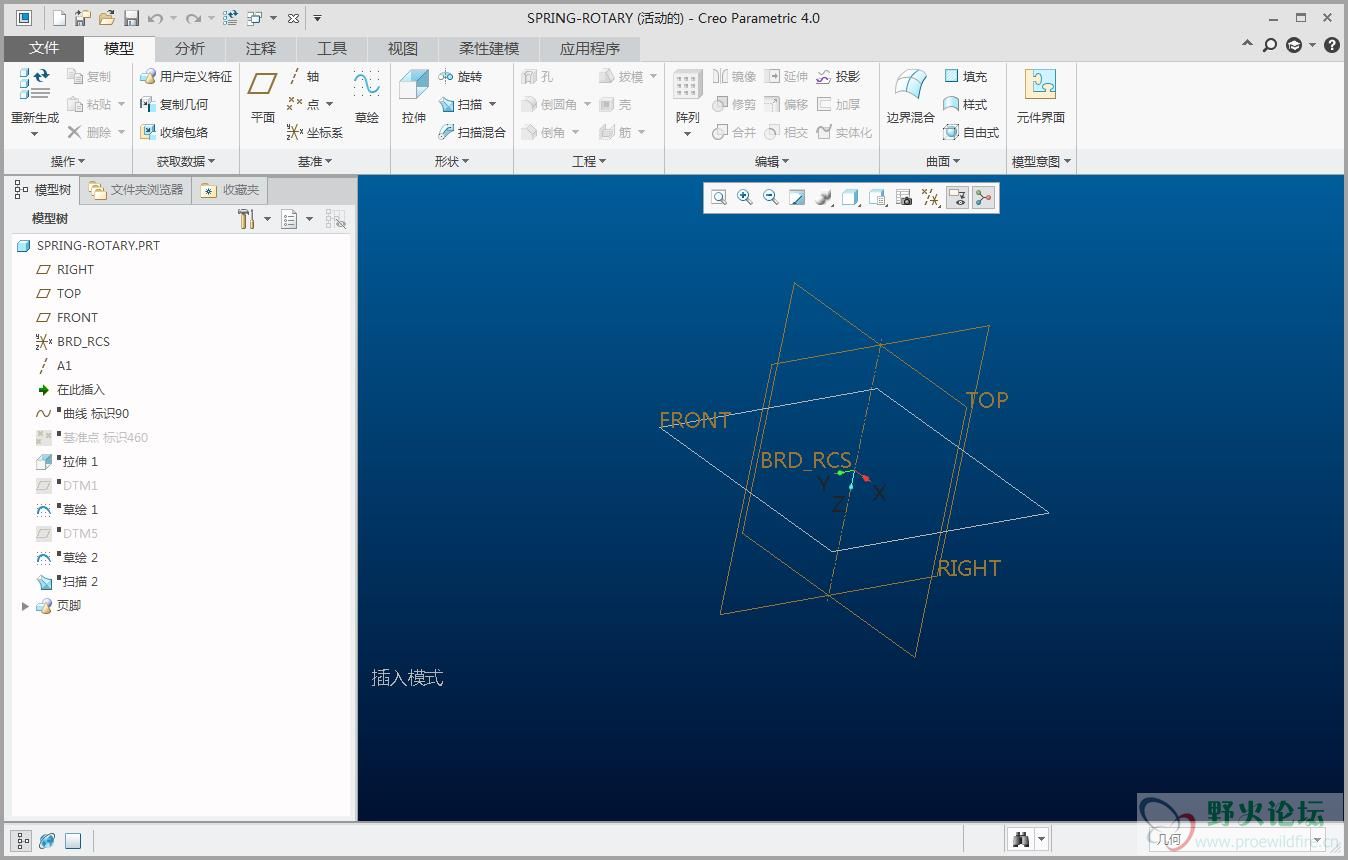
Task: Select the 填充 (Fill) surface tool
Action: pyautogui.click(x=965, y=76)
